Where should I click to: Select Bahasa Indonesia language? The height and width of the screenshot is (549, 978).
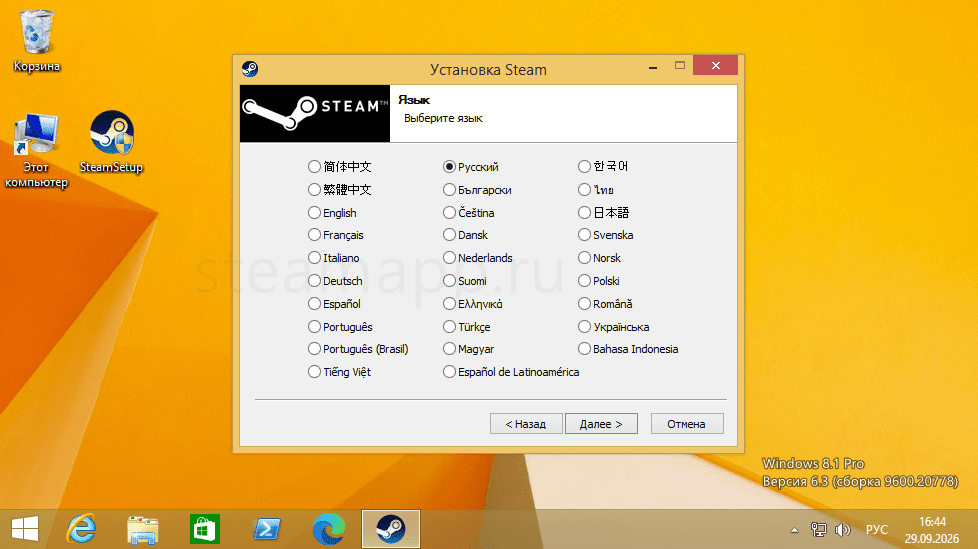(x=628, y=349)
